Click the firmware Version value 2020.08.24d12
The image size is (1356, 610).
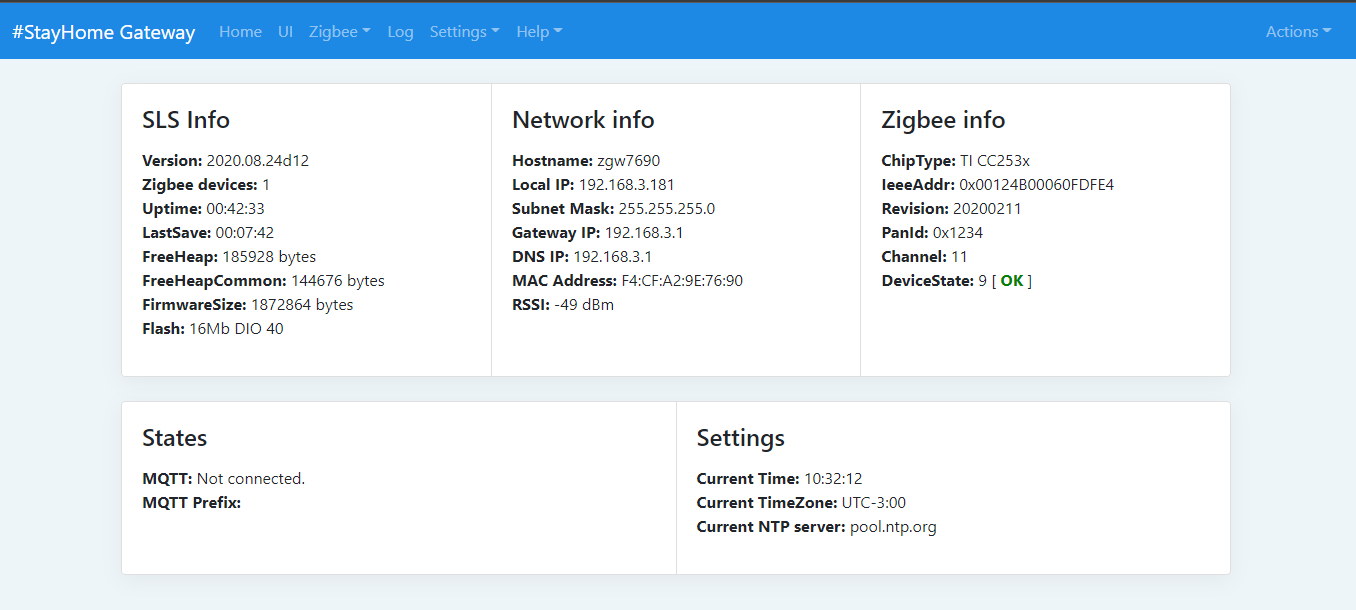(x=258, y=161)
